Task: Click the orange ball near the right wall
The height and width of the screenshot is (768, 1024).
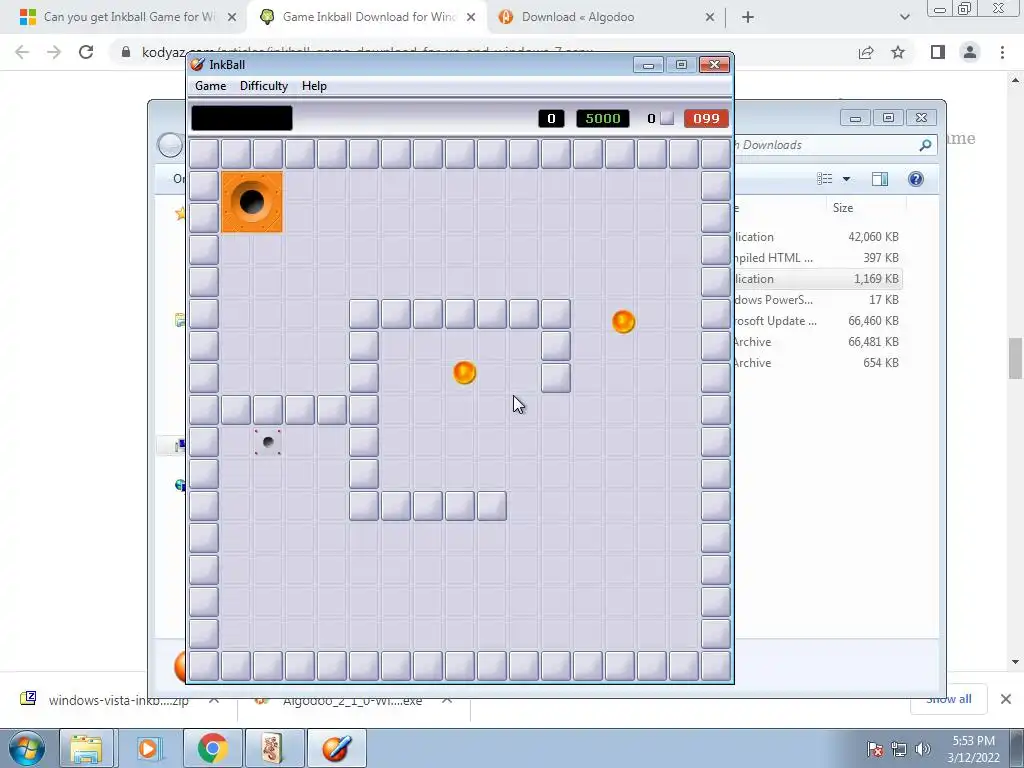Action: pos(624,321)
